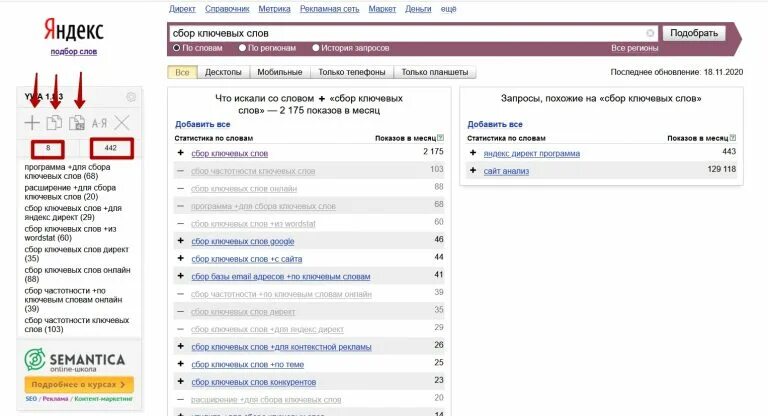Add 'сбор ключевых слов' with its plus icon
Screen dimensions: 768x416
(180, 153)
